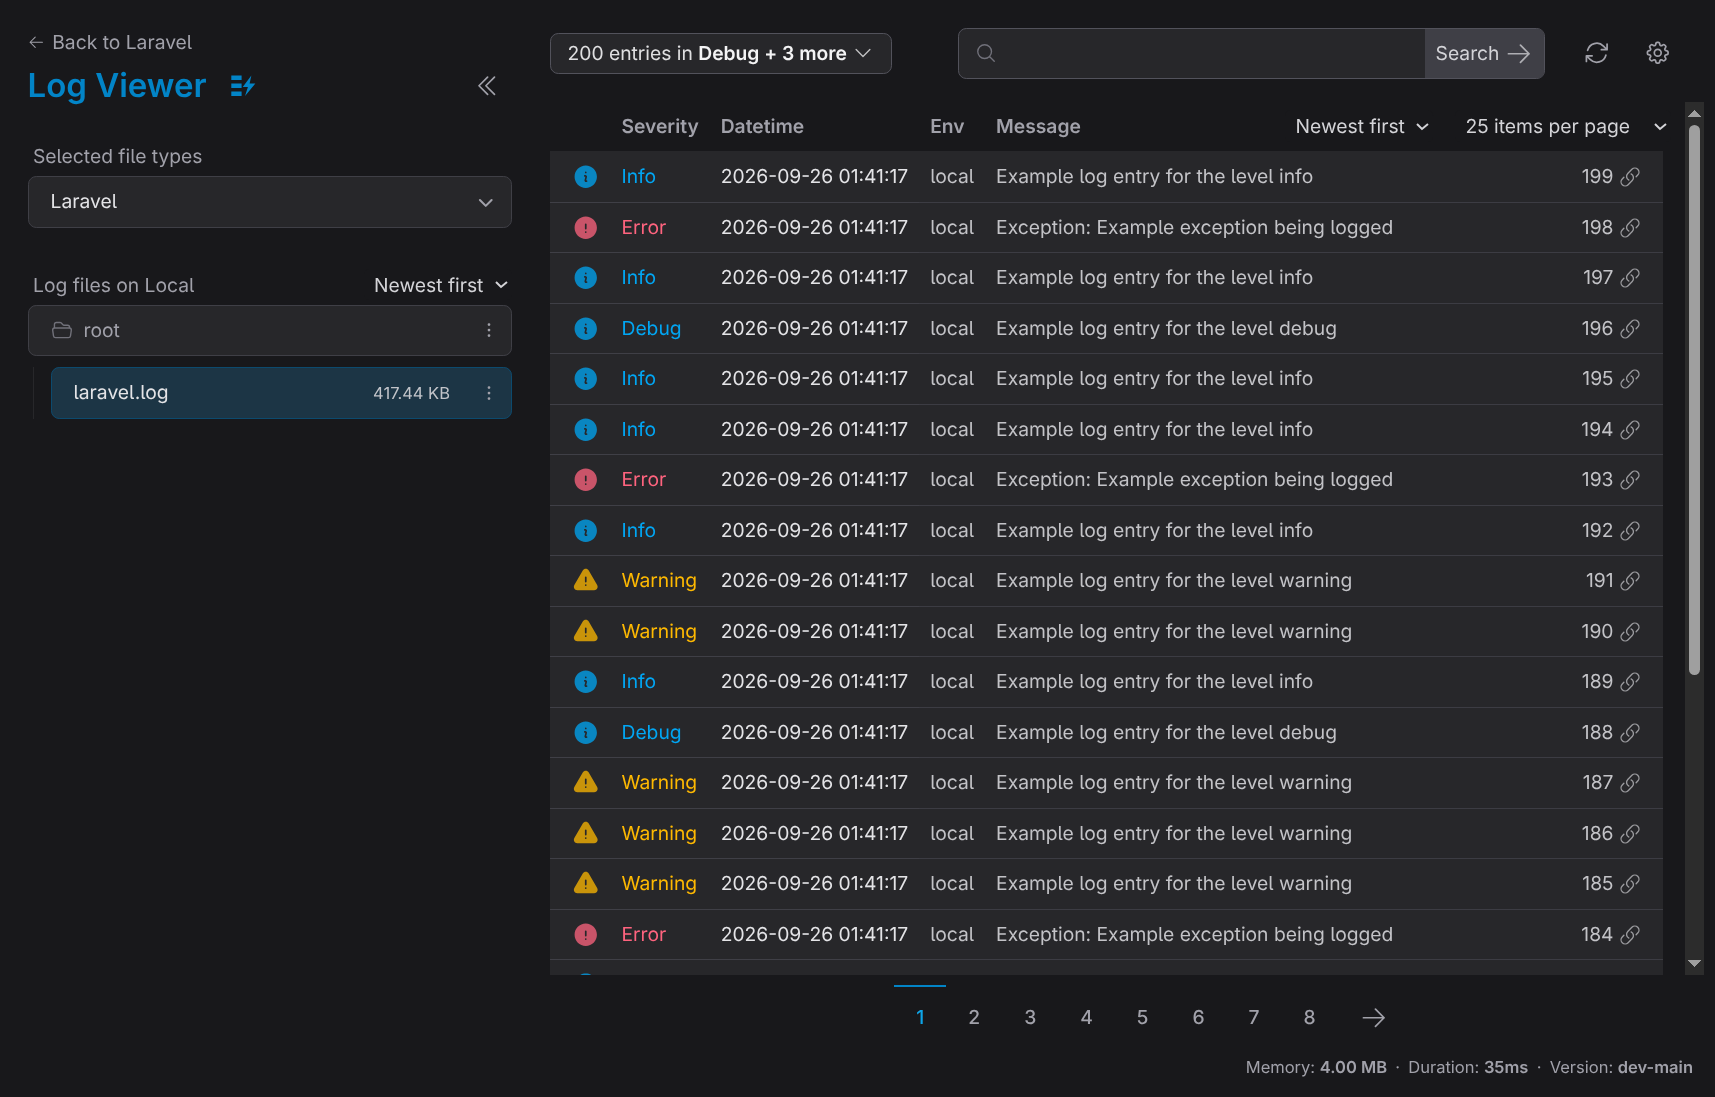
Task: Expand the Info entry numbered 189
Action: coord(1106,682)
